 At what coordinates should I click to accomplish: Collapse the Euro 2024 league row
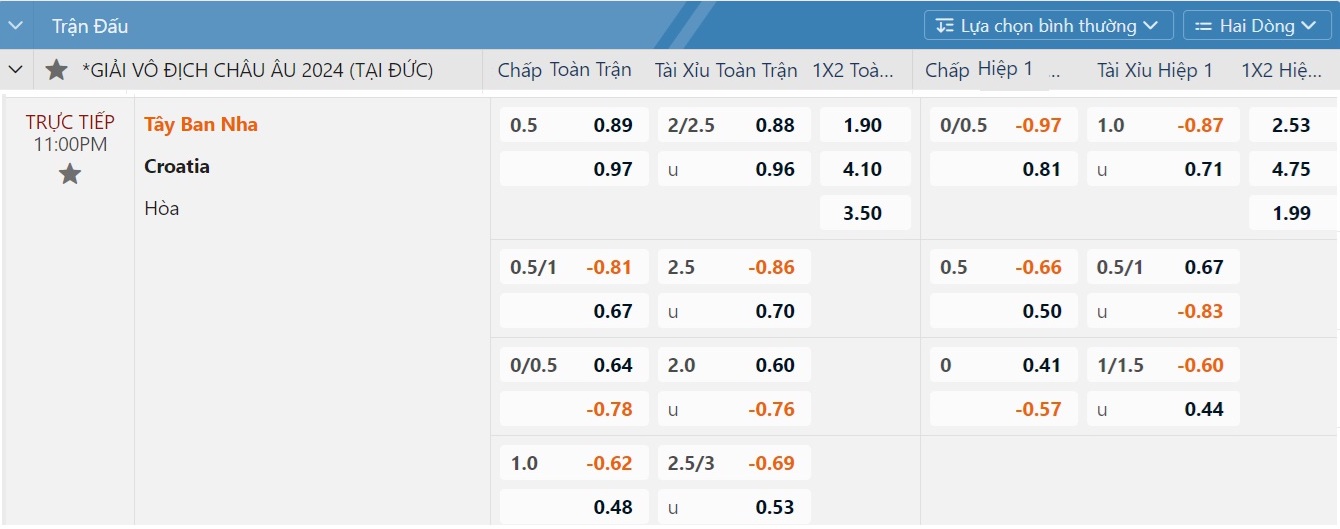(x=16, y=70)
